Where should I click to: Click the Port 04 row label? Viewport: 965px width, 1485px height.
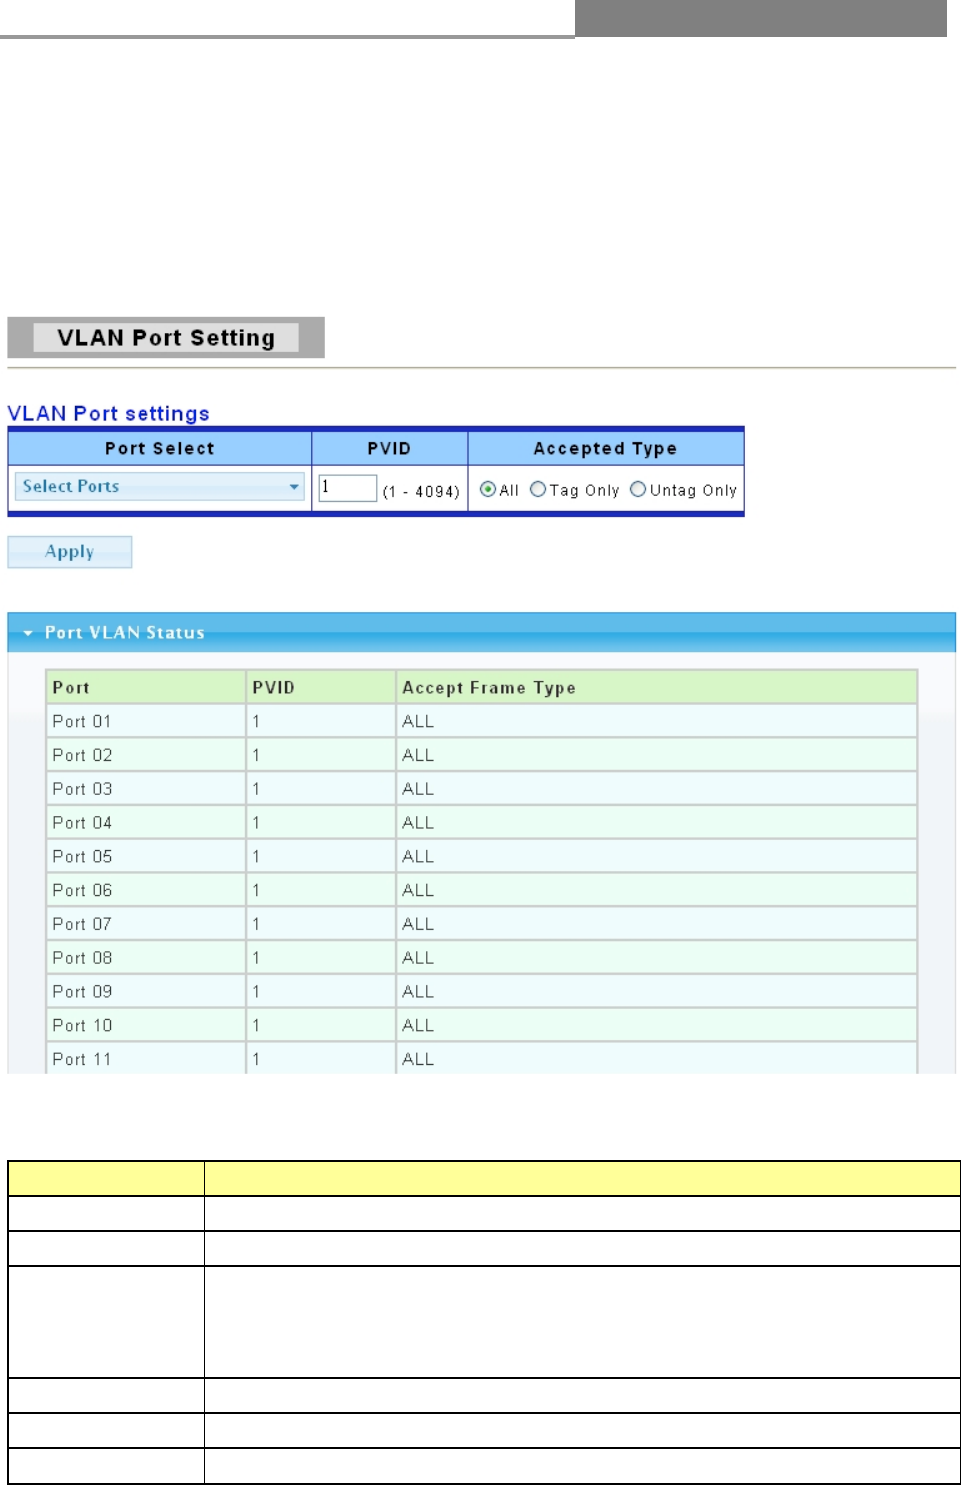coord(82,823)
